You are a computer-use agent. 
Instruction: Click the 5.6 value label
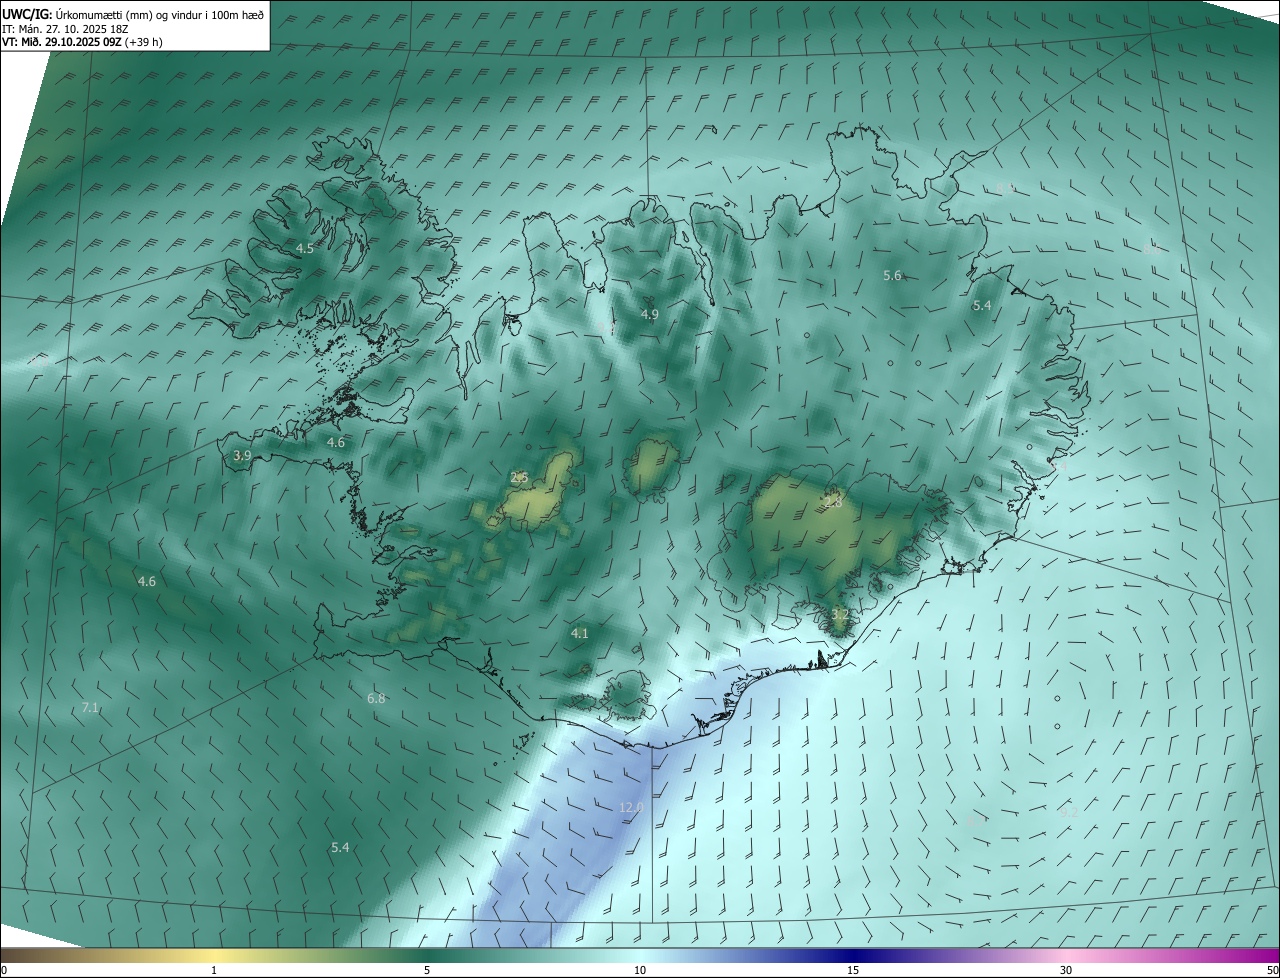(x=893, y=275)
